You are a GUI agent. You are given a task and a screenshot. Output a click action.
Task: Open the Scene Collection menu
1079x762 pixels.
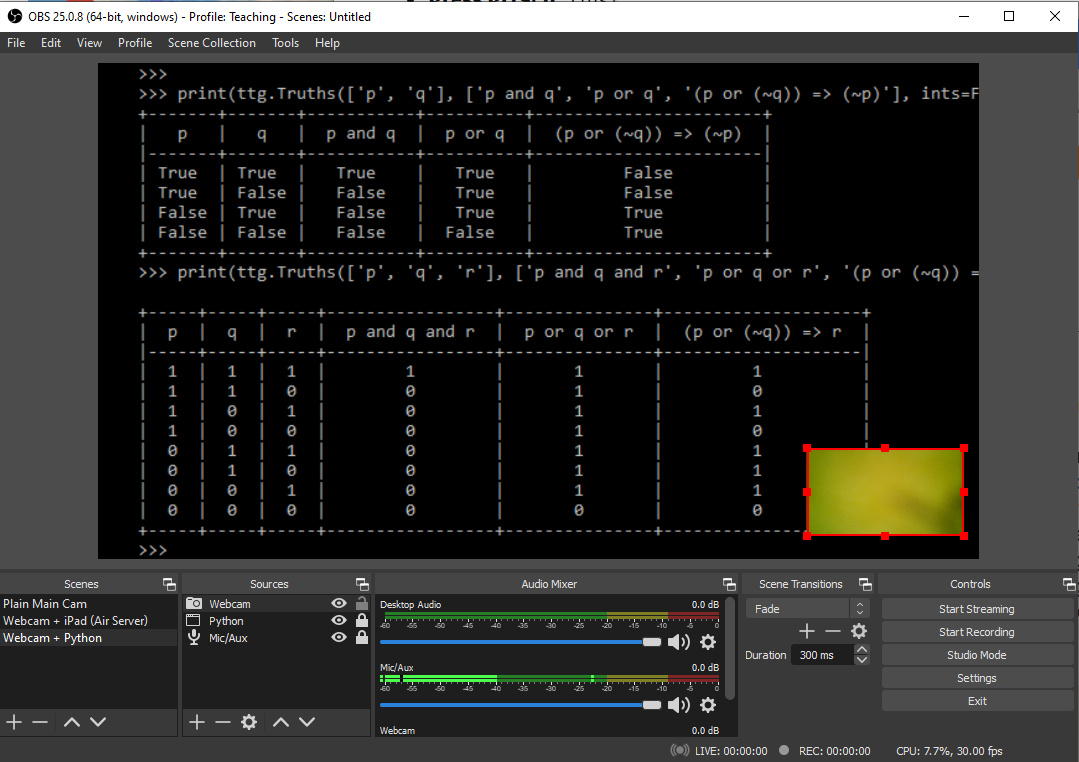point(211,43)
